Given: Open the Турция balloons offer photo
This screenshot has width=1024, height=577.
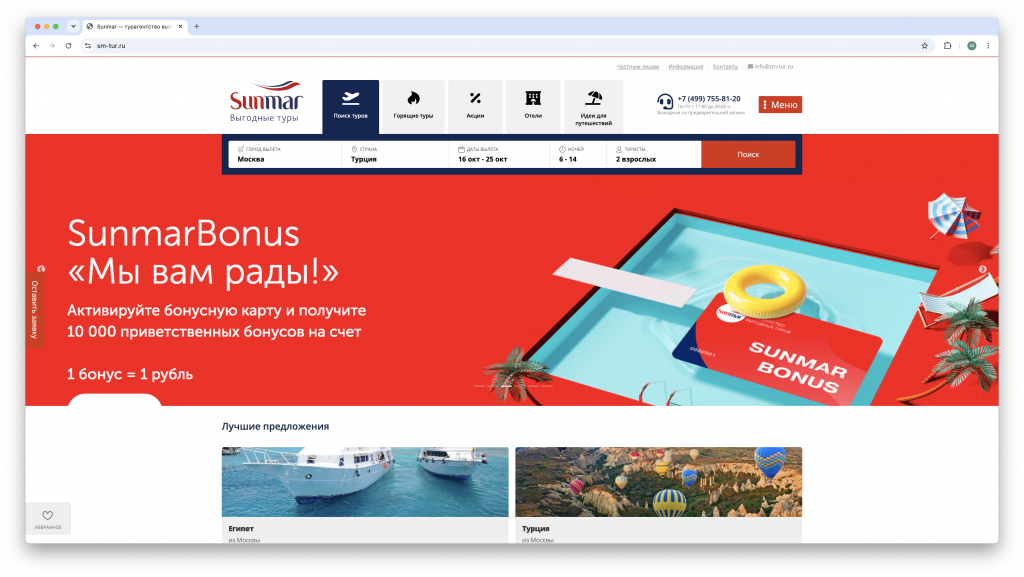Looking at the screenshot, I should [x=658, y=482].
